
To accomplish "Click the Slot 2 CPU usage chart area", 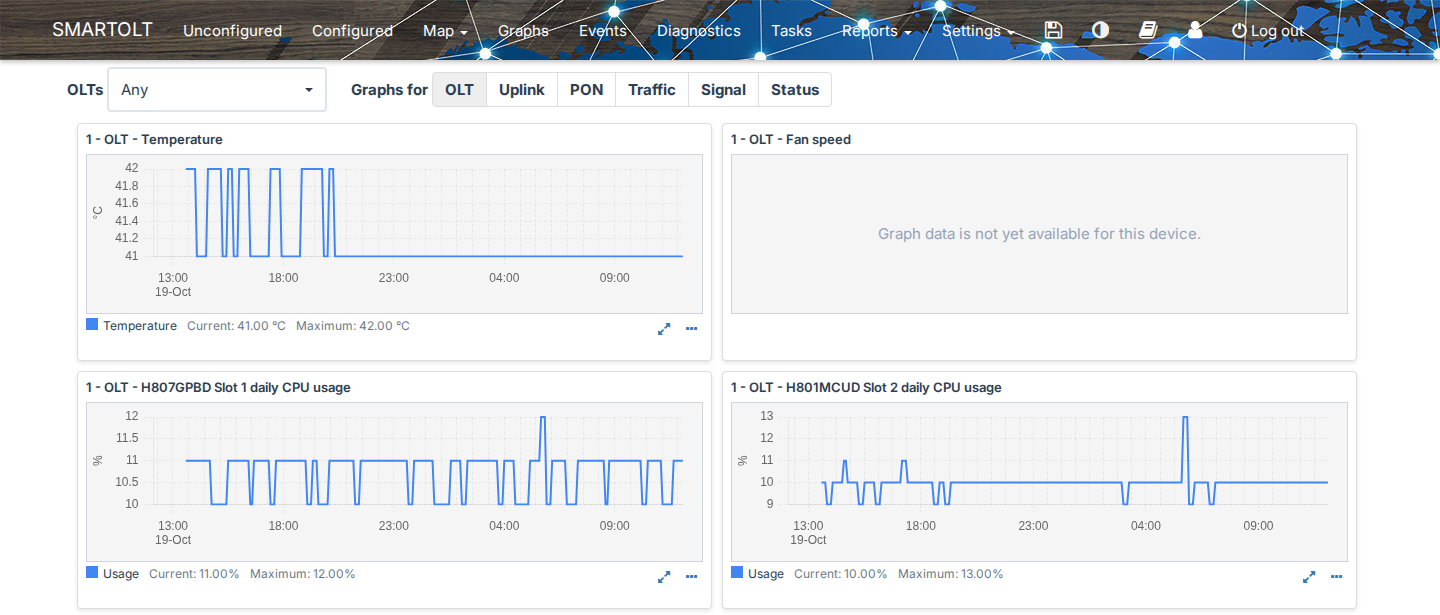I will point(1039,482).
